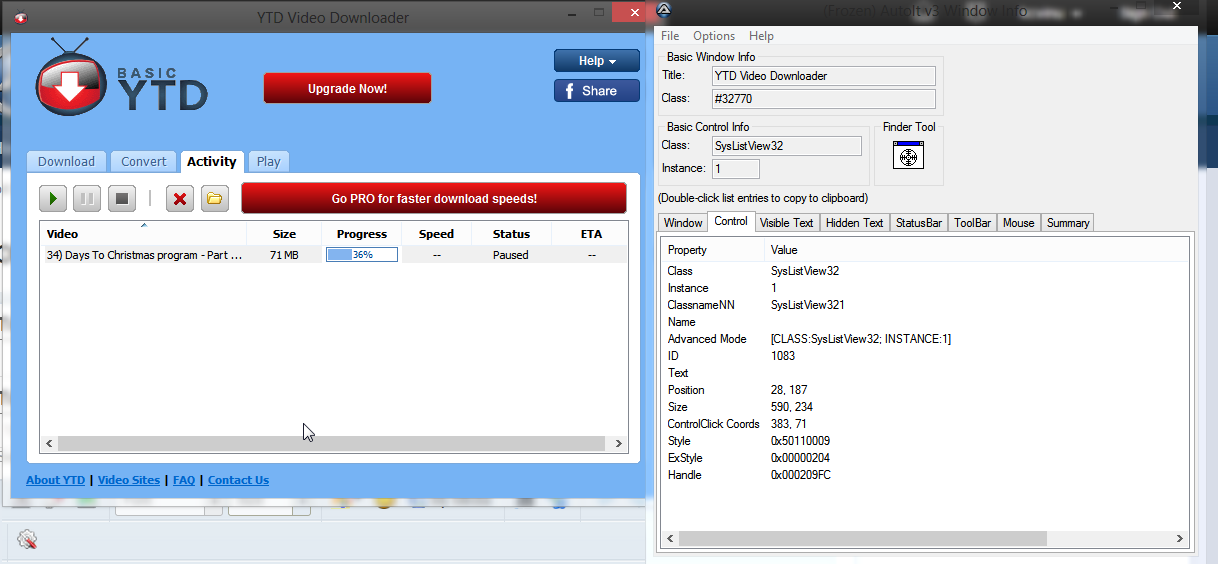Click right arrow of YTD list scrollbar
Image resolution: width=1218 pixels, height=564 pixels.
click(620, 443)
